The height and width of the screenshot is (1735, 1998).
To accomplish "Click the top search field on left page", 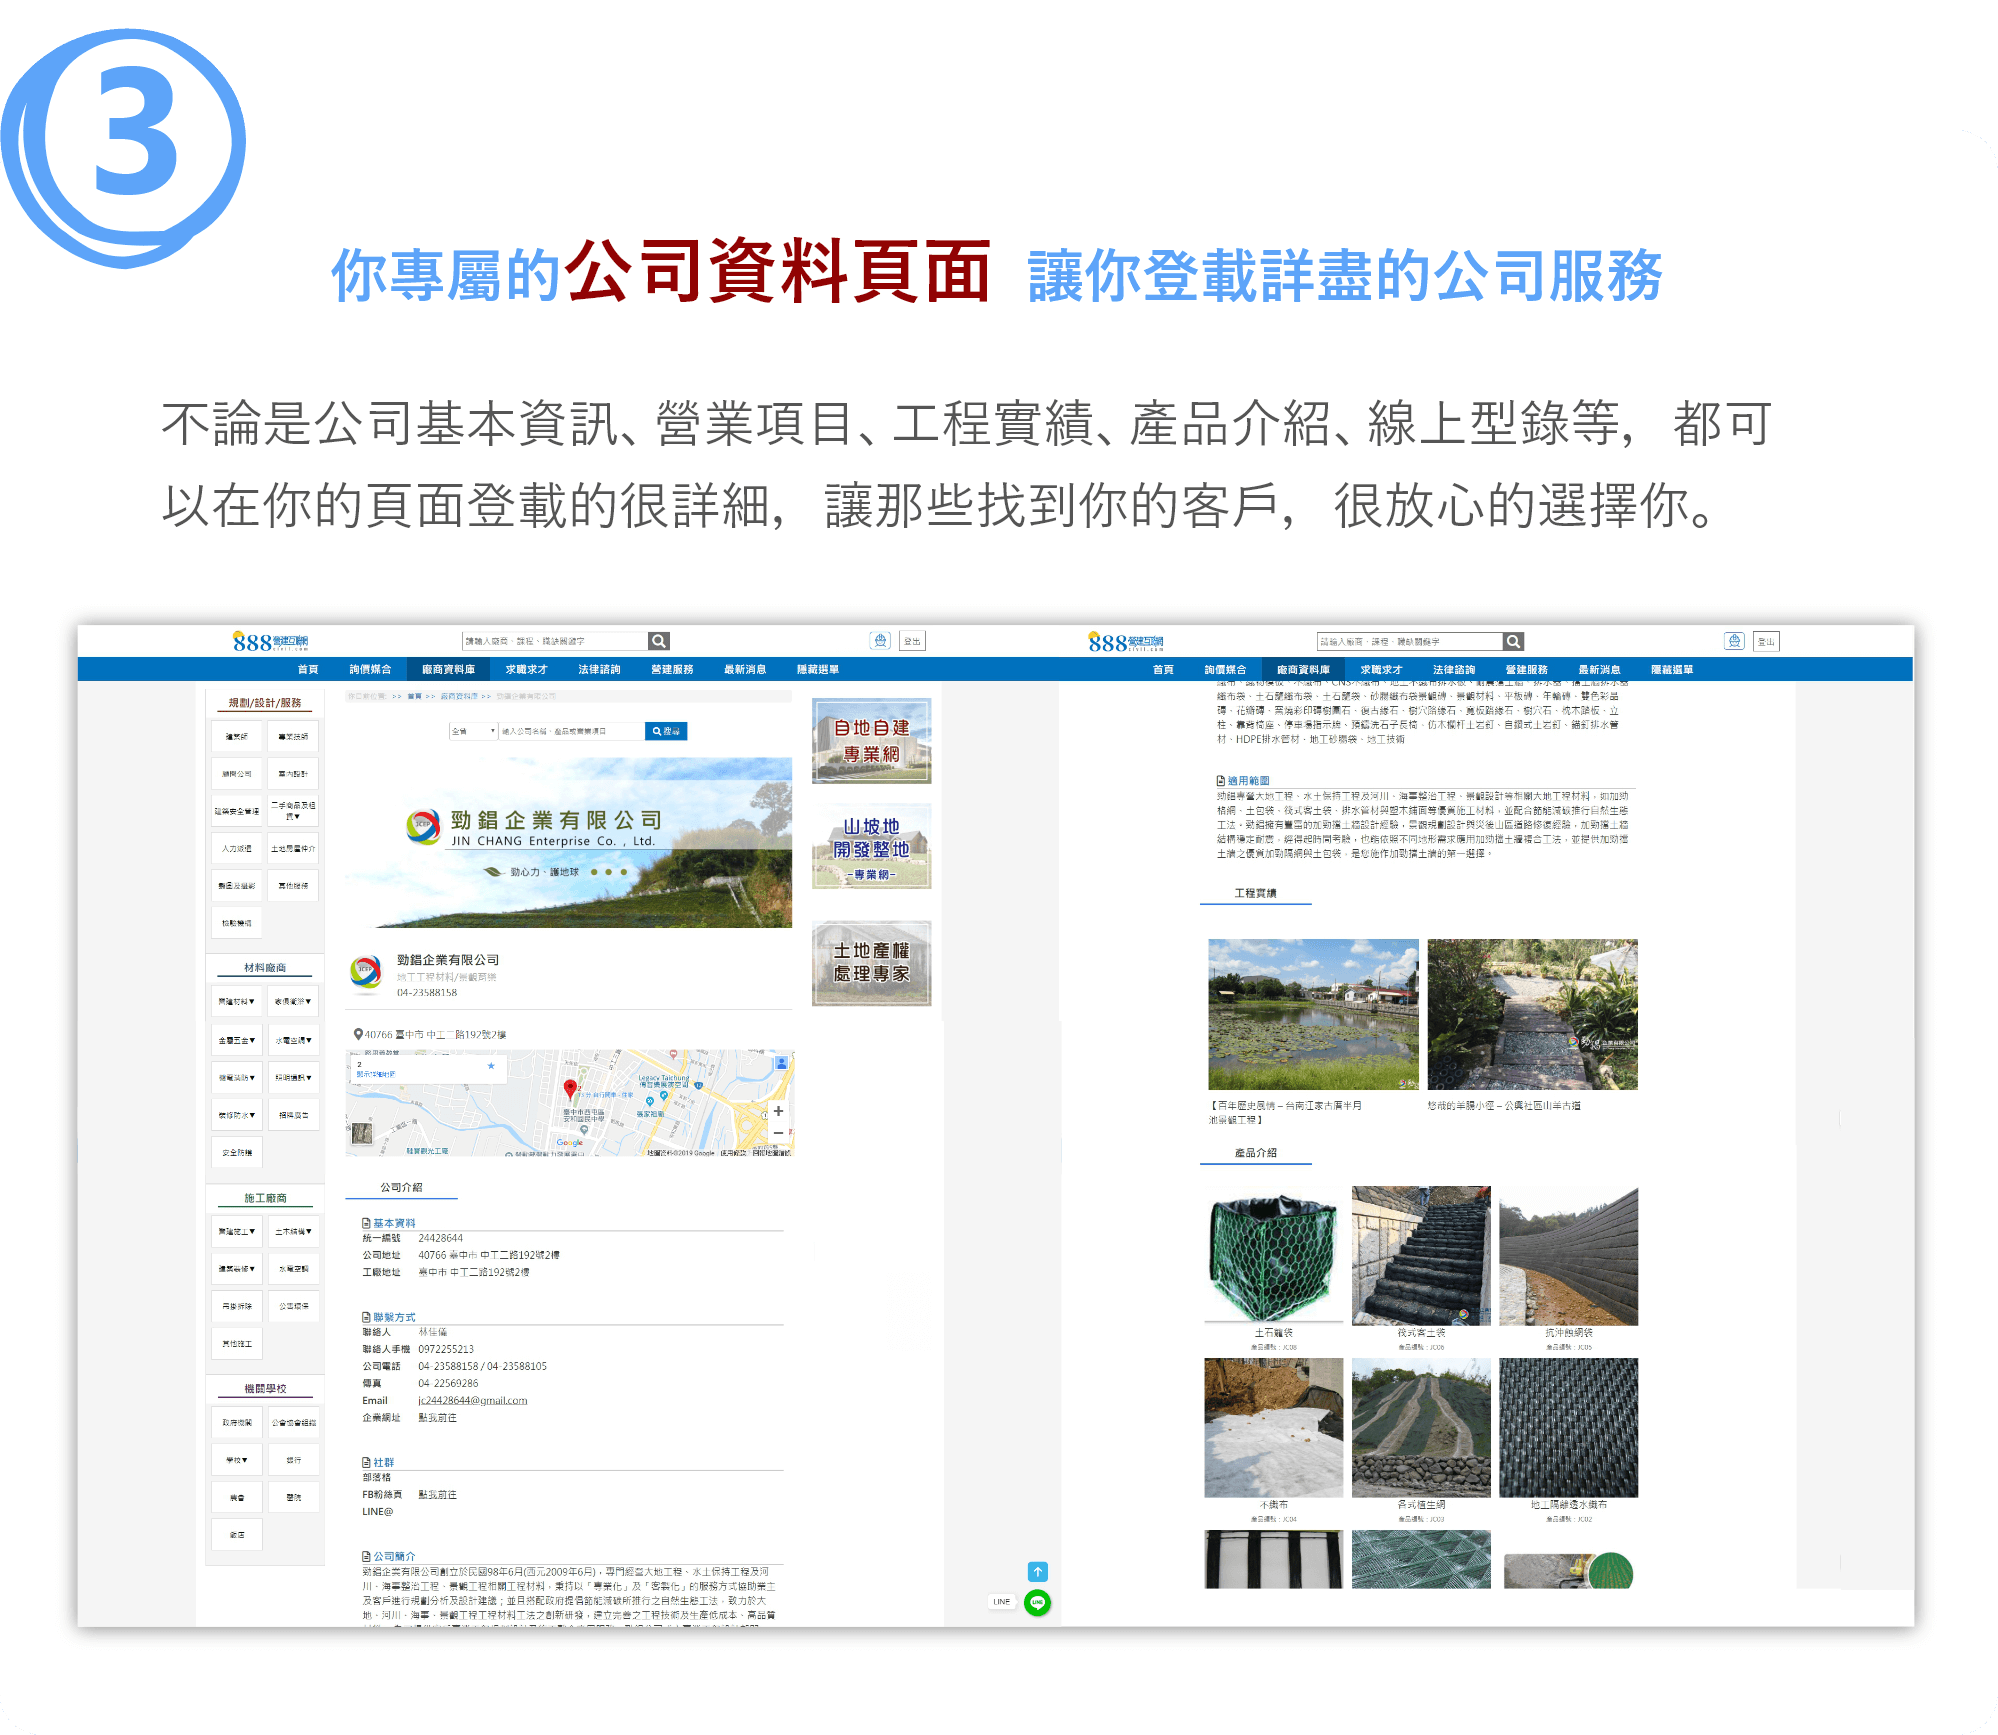I will click(555, 641).
